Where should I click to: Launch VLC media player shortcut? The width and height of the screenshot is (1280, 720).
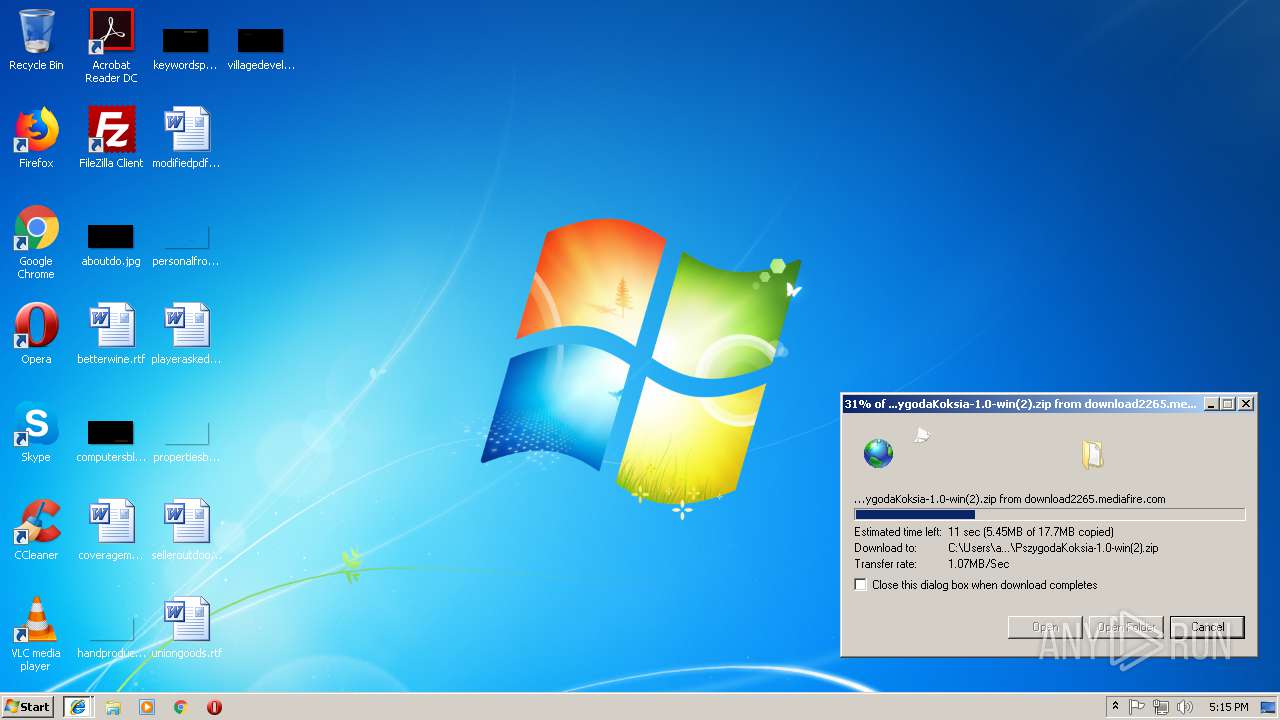click(x=36, y=634)
